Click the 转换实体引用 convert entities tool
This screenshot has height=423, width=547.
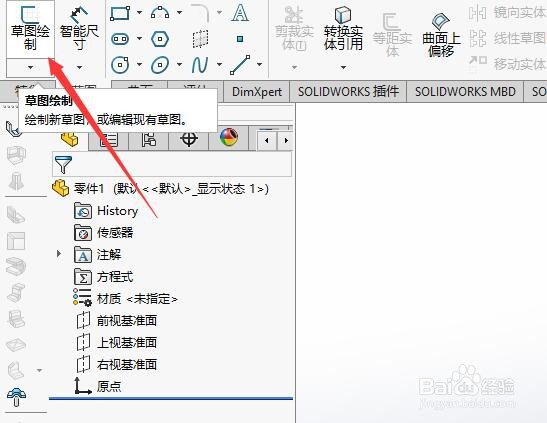pos(343,28)
